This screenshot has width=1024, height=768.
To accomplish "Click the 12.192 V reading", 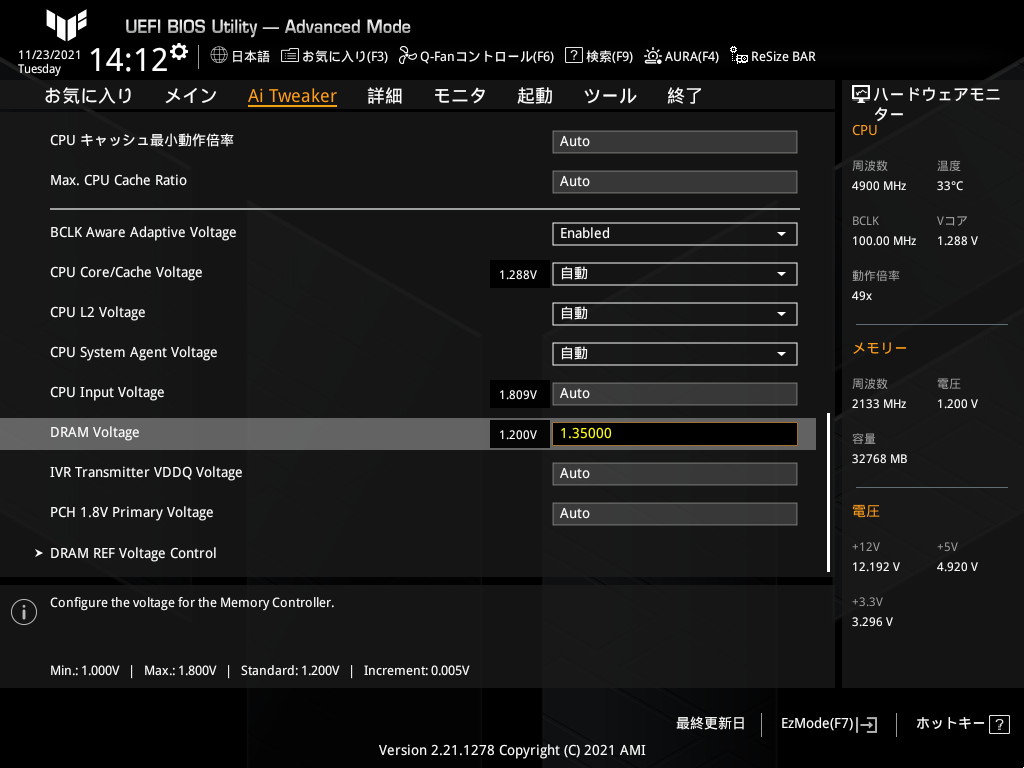I will (876, 567).
